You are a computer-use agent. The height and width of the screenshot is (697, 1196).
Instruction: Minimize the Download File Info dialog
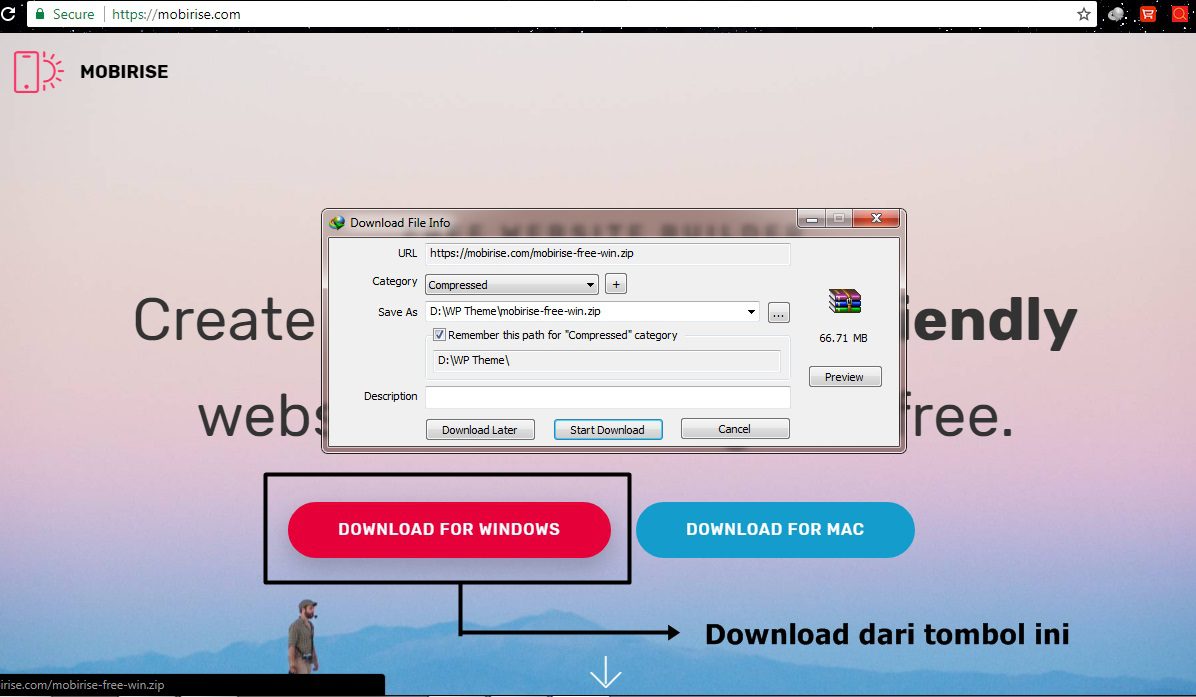click(x=812, y=219)
